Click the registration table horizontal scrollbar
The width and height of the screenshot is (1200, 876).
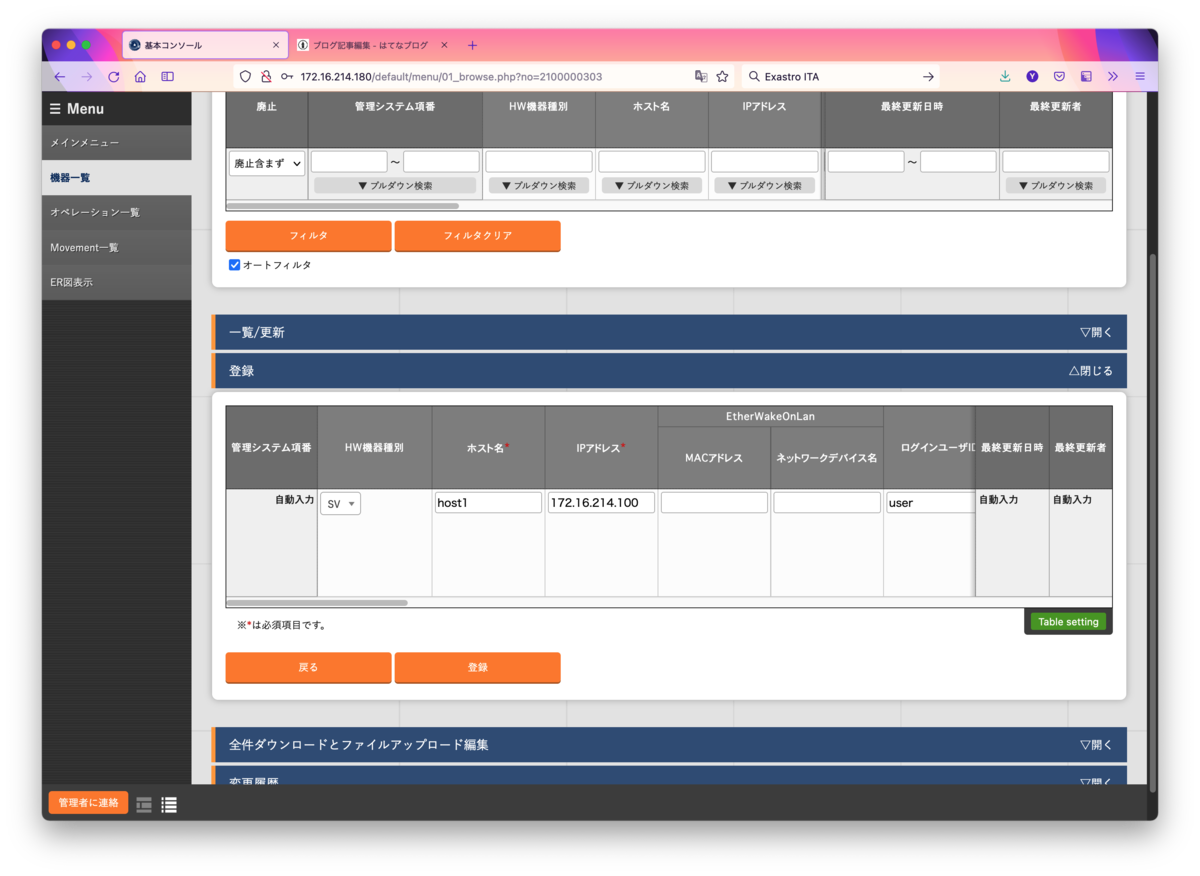click(318, 603)
